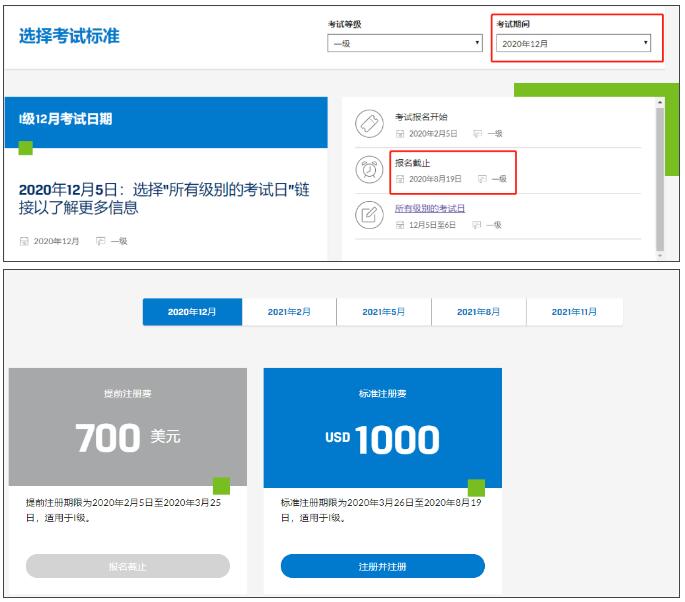This screenshot has height=602, width=685.
Task: Click the level tag icon beside 2020年8月19日
Action: [x=482, y=179]
